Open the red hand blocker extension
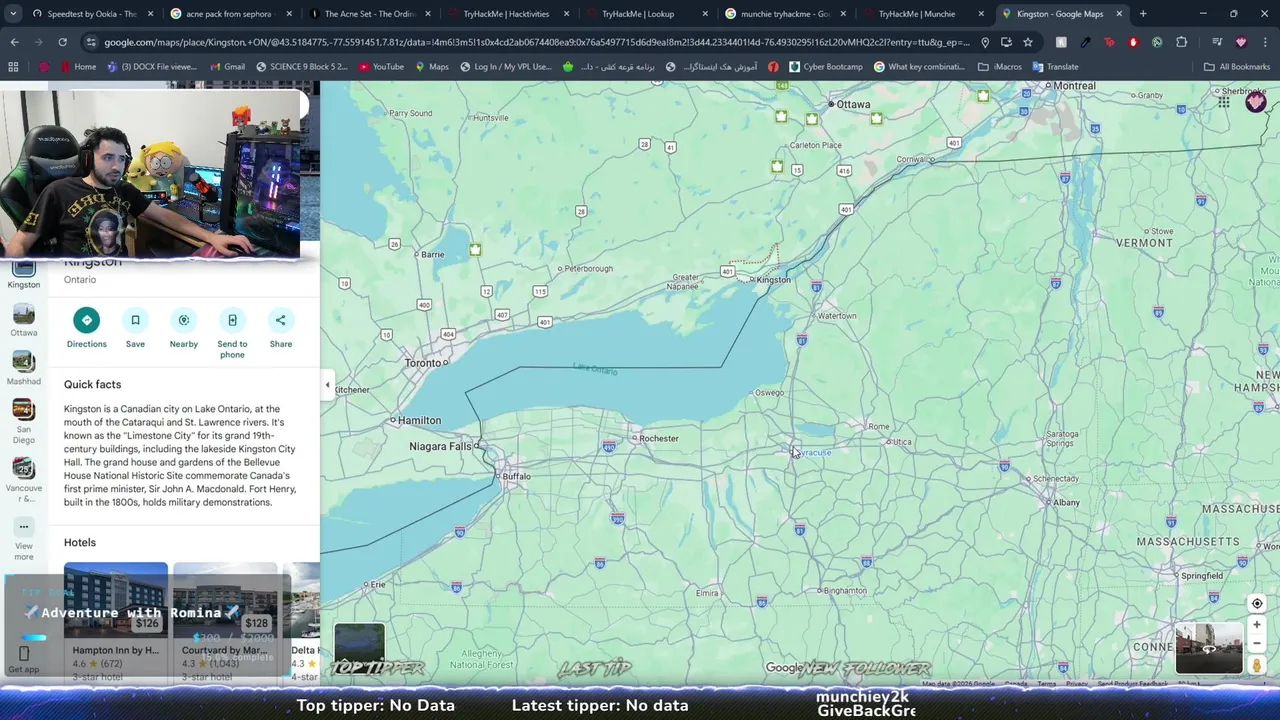1280x720 pixels. pyautogui.click(x=1134, y=42)
